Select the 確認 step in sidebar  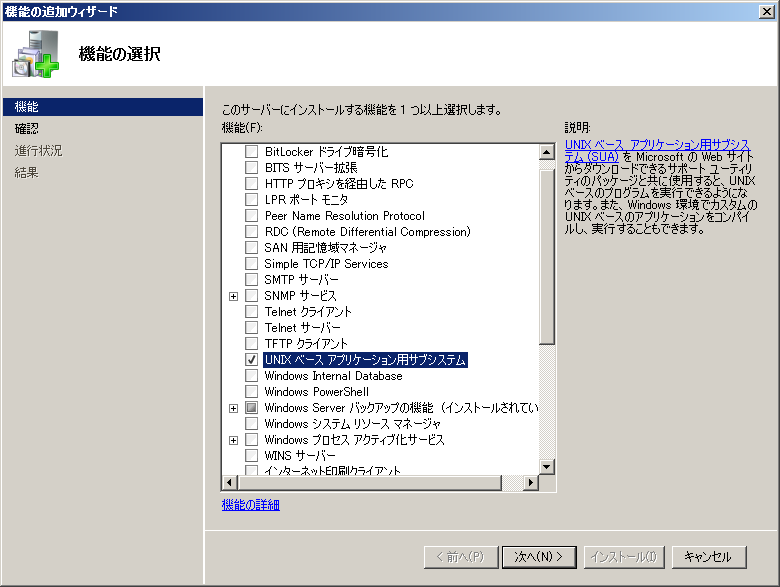coord(28,128)
